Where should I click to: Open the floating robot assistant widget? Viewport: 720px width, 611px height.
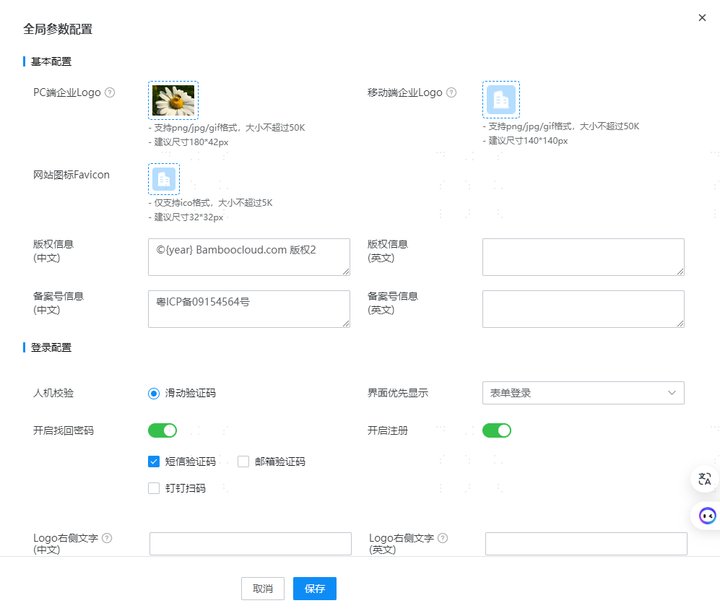coord(707,516)
